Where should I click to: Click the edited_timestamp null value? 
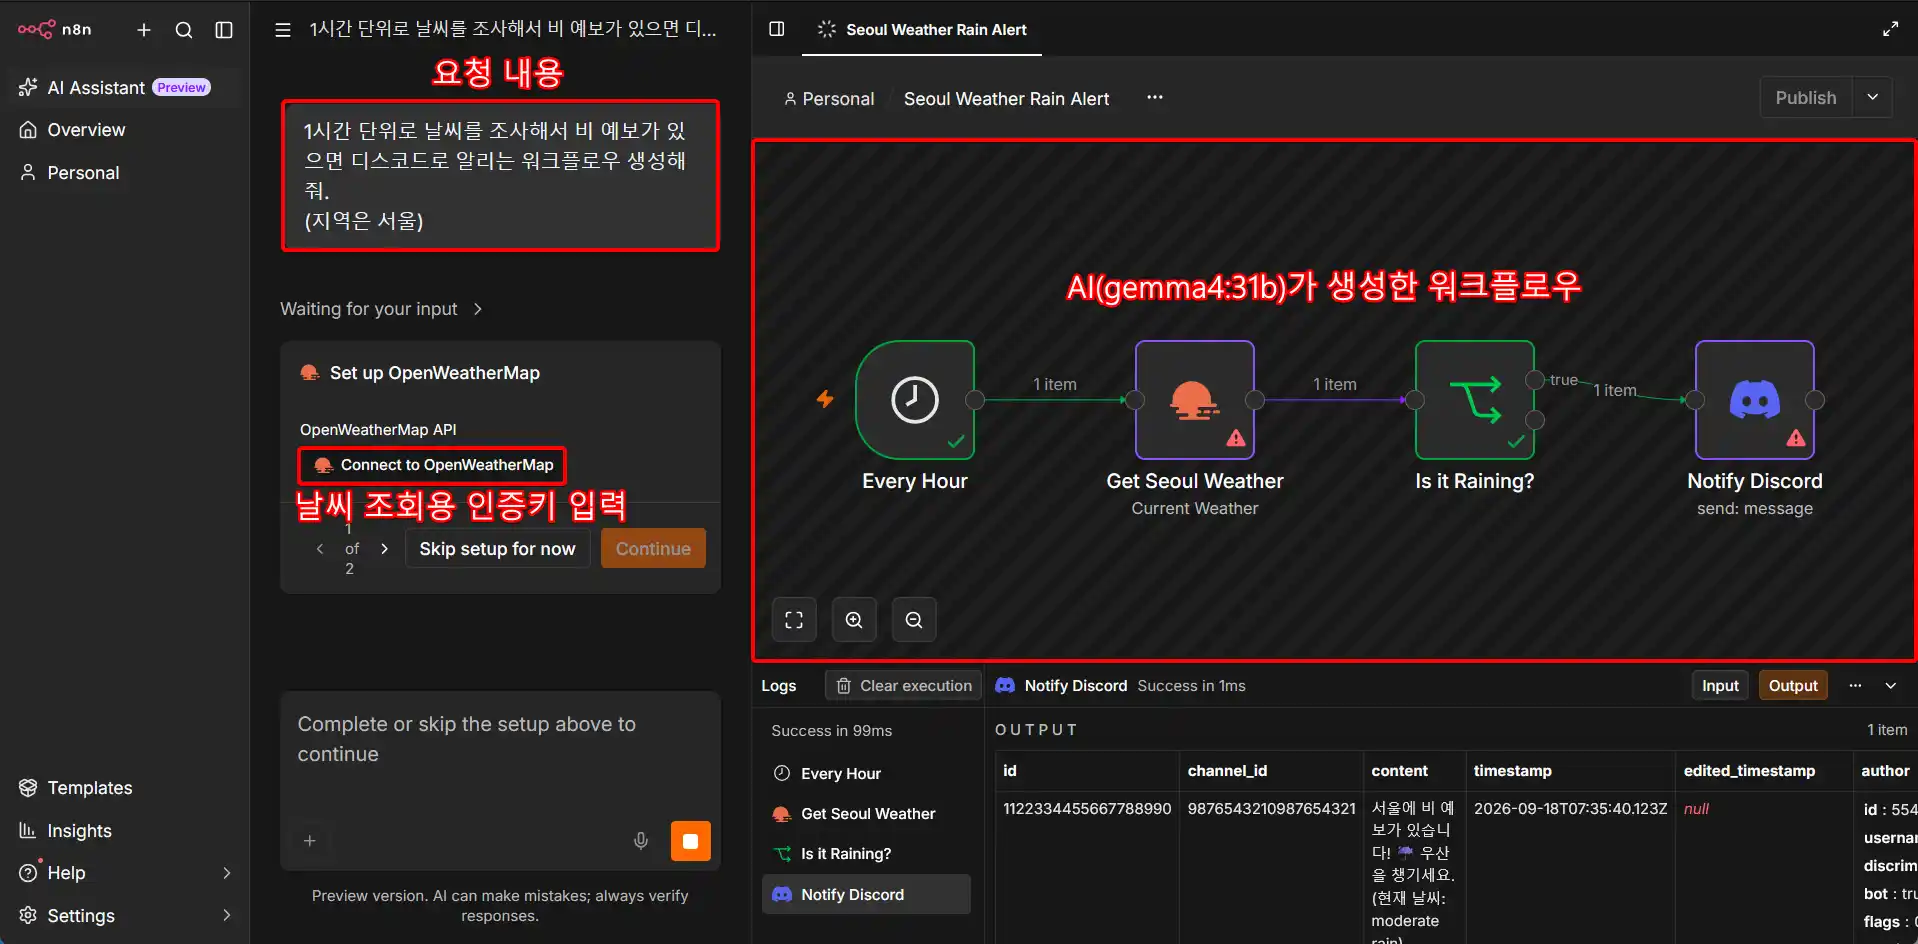(1696, 809)
